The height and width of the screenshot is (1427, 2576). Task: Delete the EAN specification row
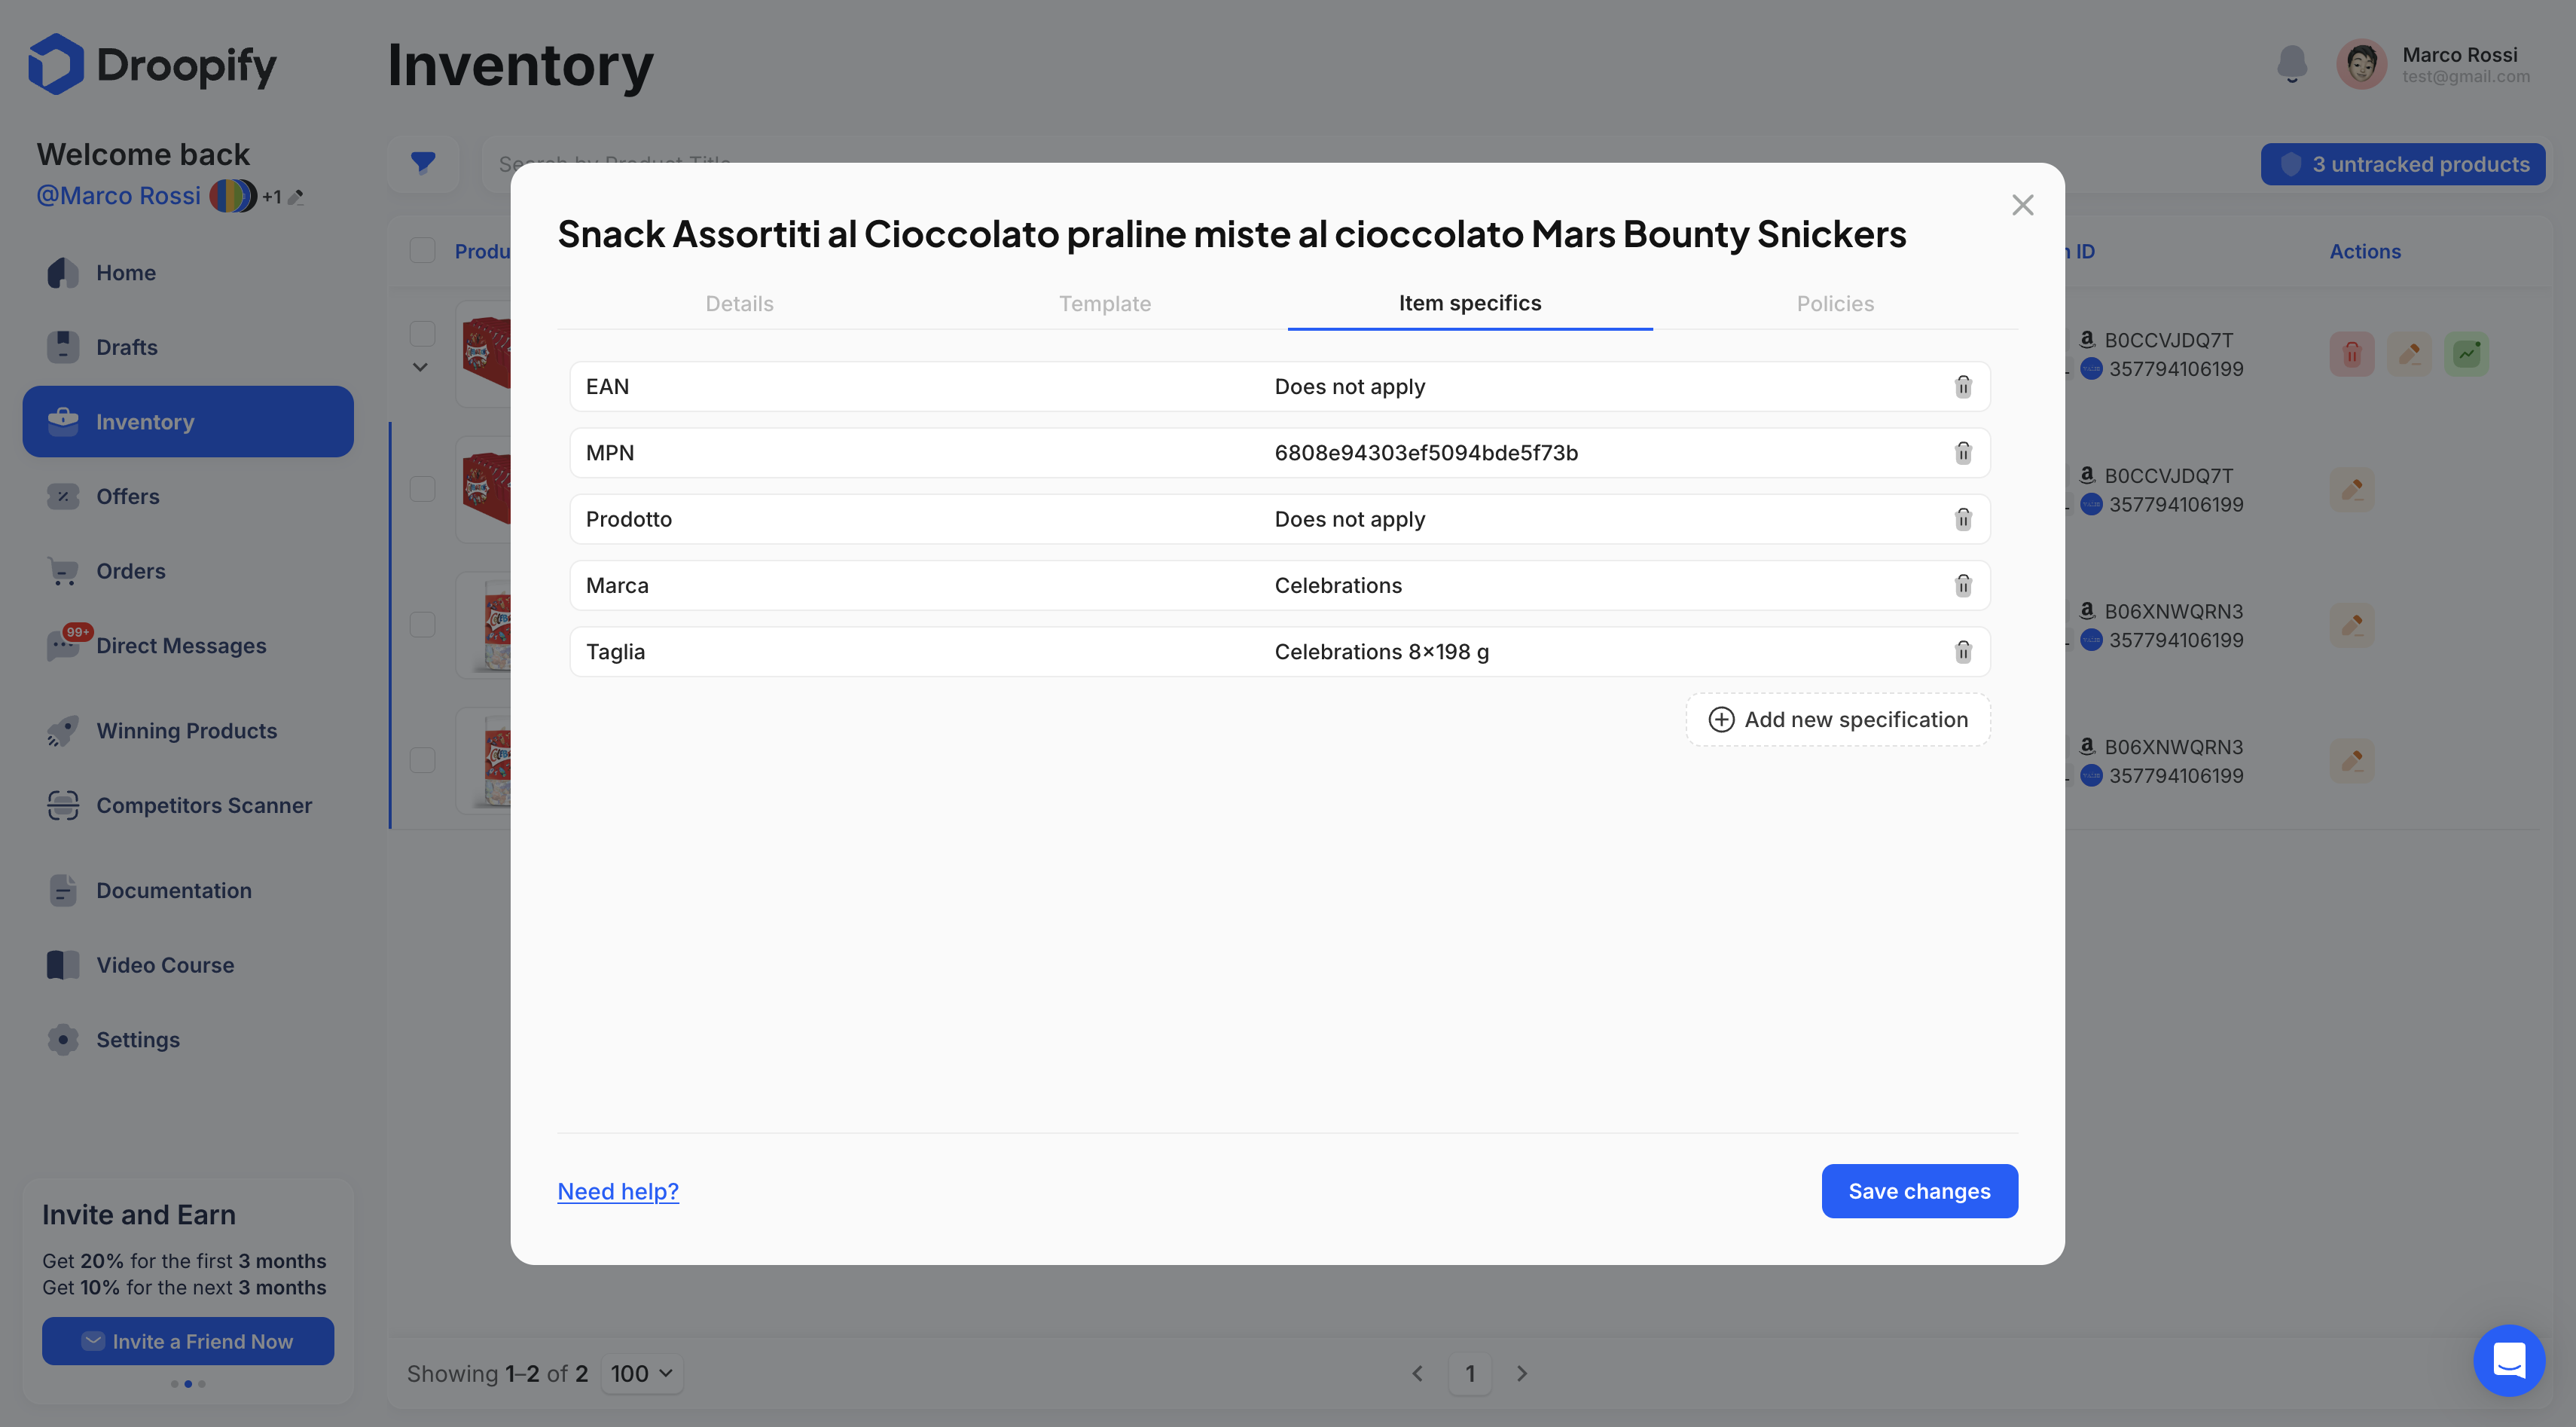pos(1963,386)
